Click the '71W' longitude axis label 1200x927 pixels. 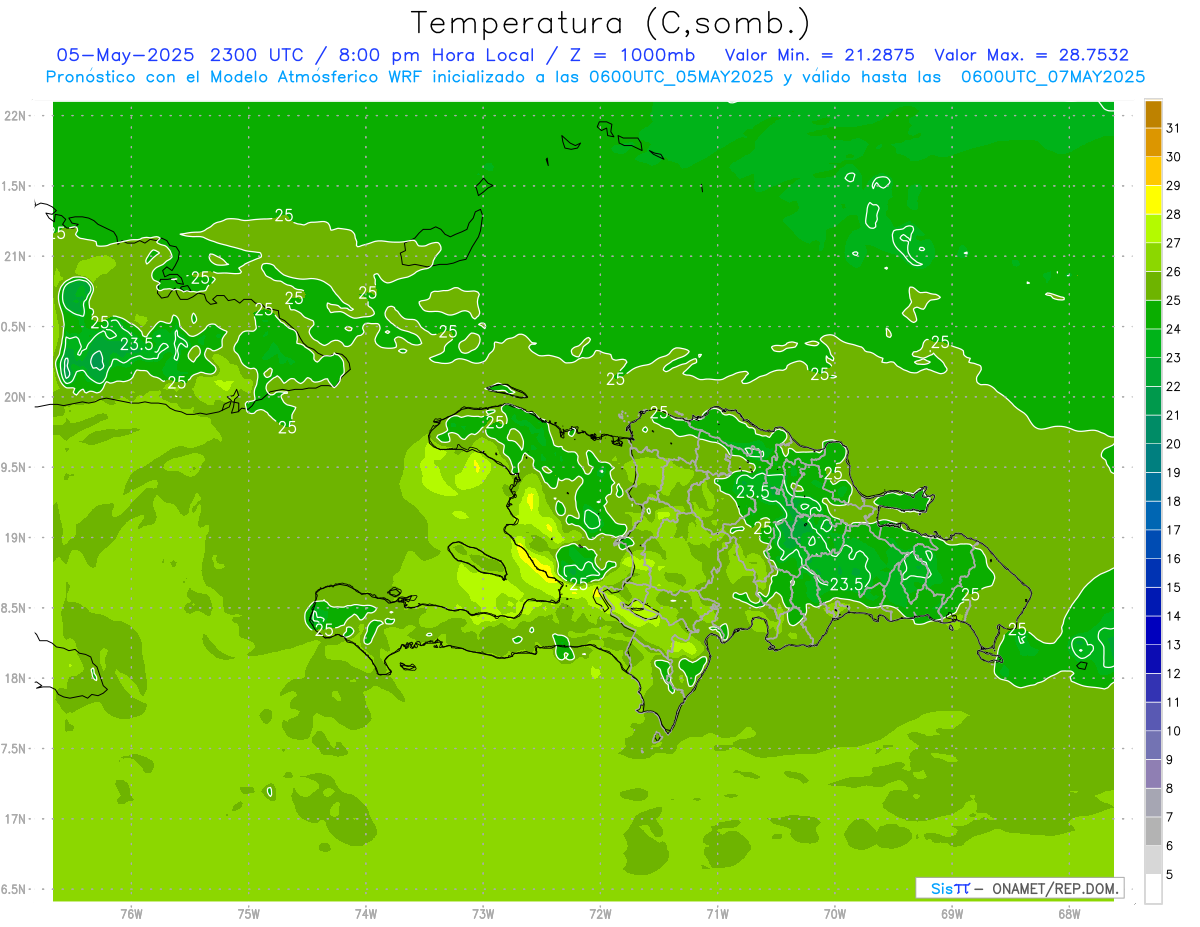pos(717,915)
